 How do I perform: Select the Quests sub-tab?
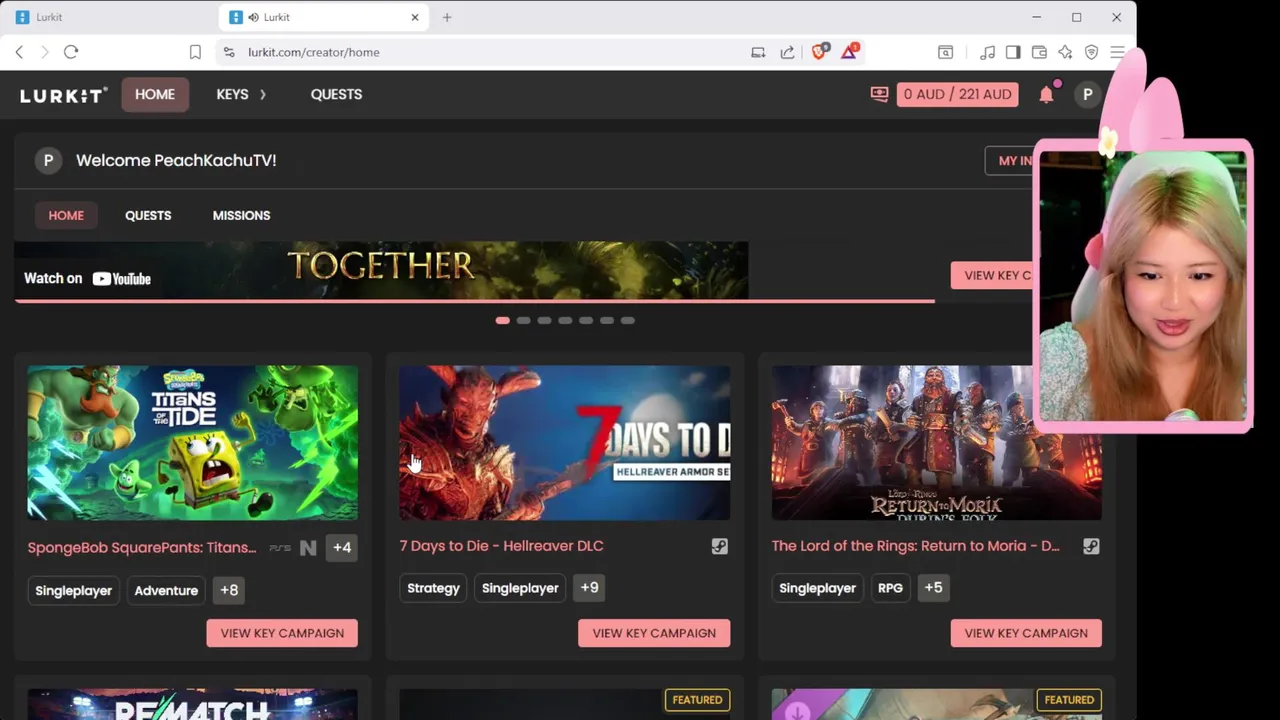click(148, 215)
